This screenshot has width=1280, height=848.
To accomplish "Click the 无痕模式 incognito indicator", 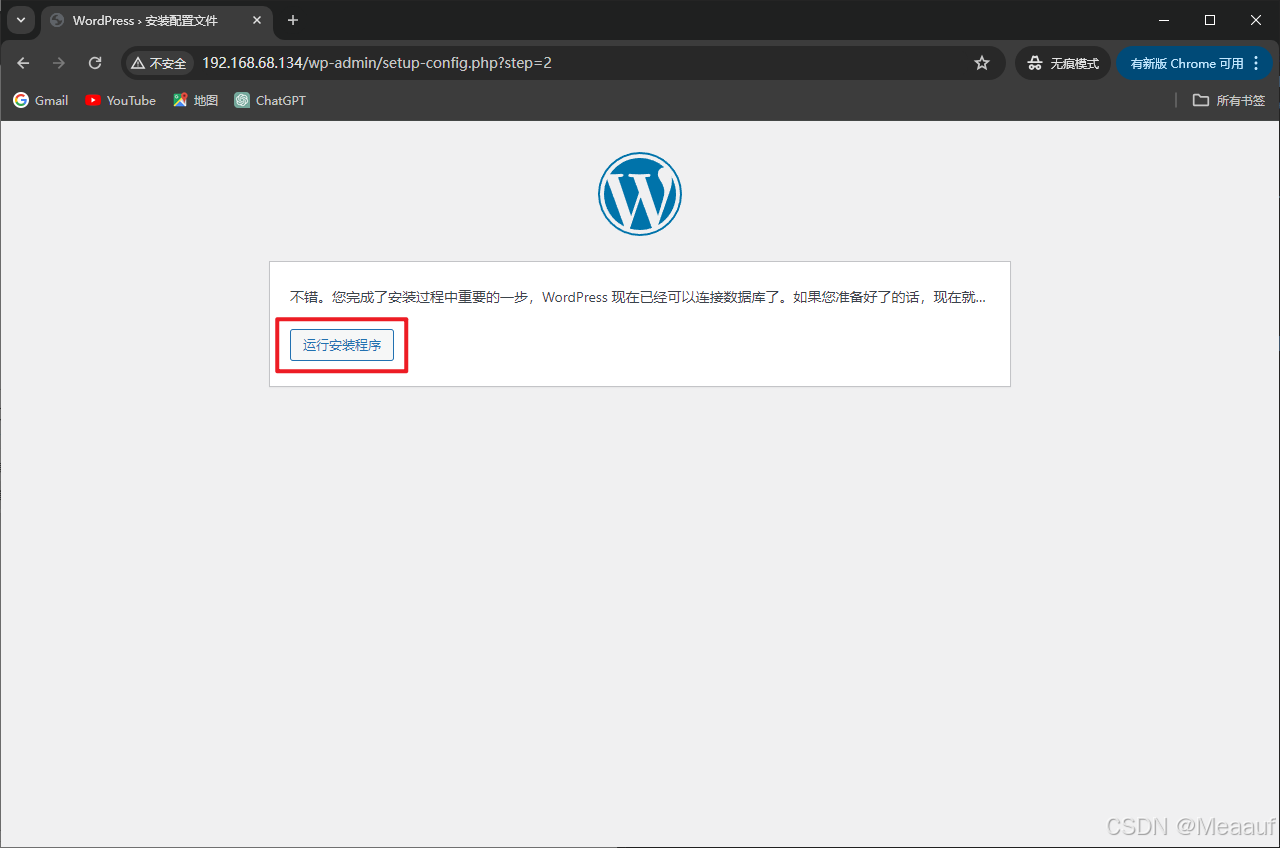I will tap(1063, 63).
